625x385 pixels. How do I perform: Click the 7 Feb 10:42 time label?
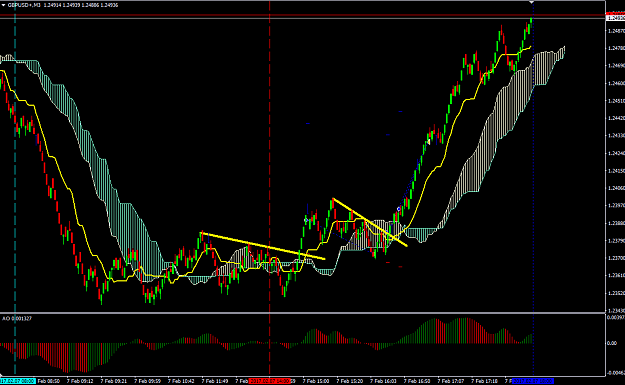pyautogui.click(x=181, y=381)
